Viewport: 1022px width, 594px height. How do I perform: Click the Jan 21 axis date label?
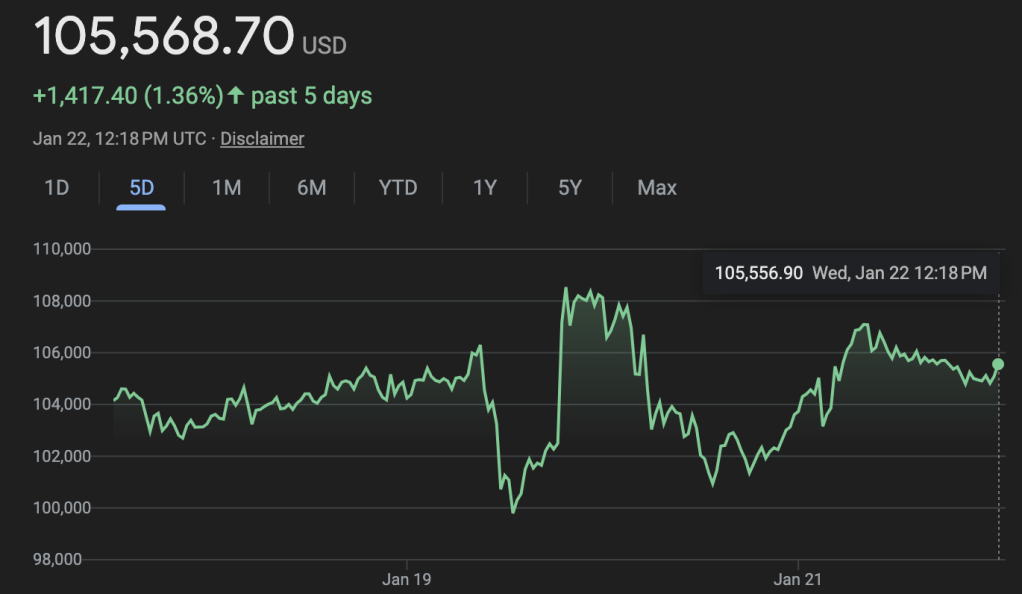[x=799, y=579]
